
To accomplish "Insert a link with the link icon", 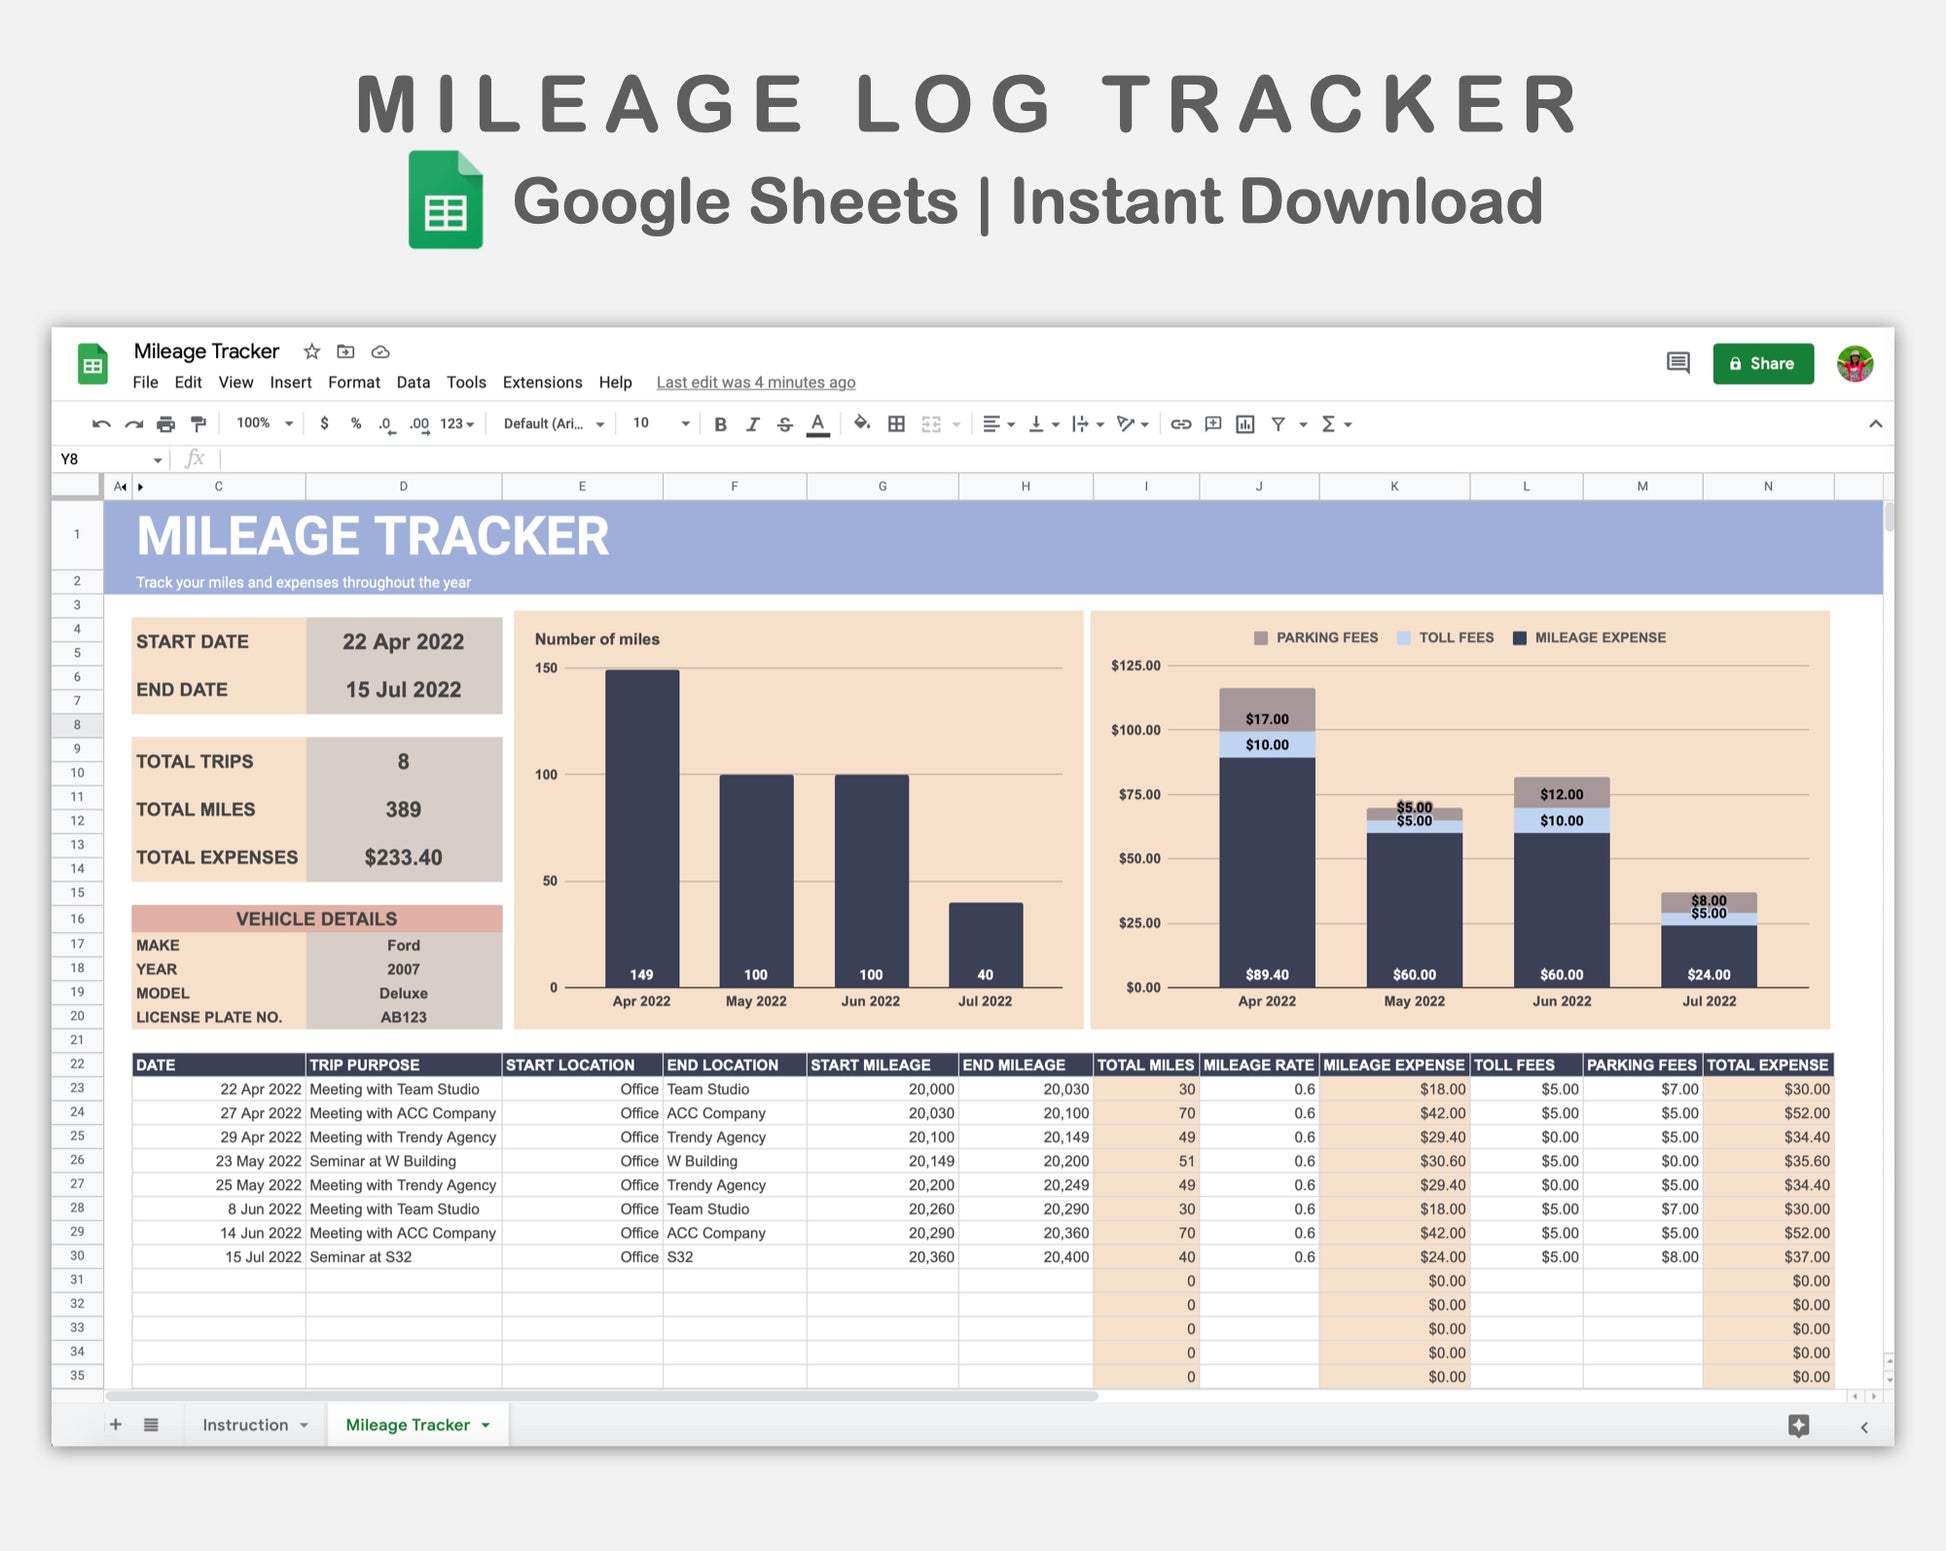I will coord(1180,424).
